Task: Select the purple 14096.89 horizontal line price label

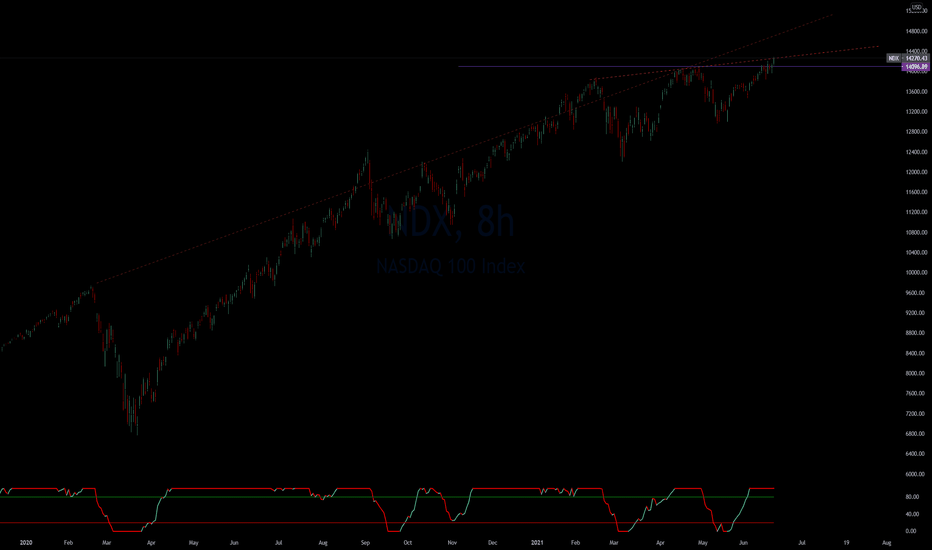Action: (x=916, y=67)
